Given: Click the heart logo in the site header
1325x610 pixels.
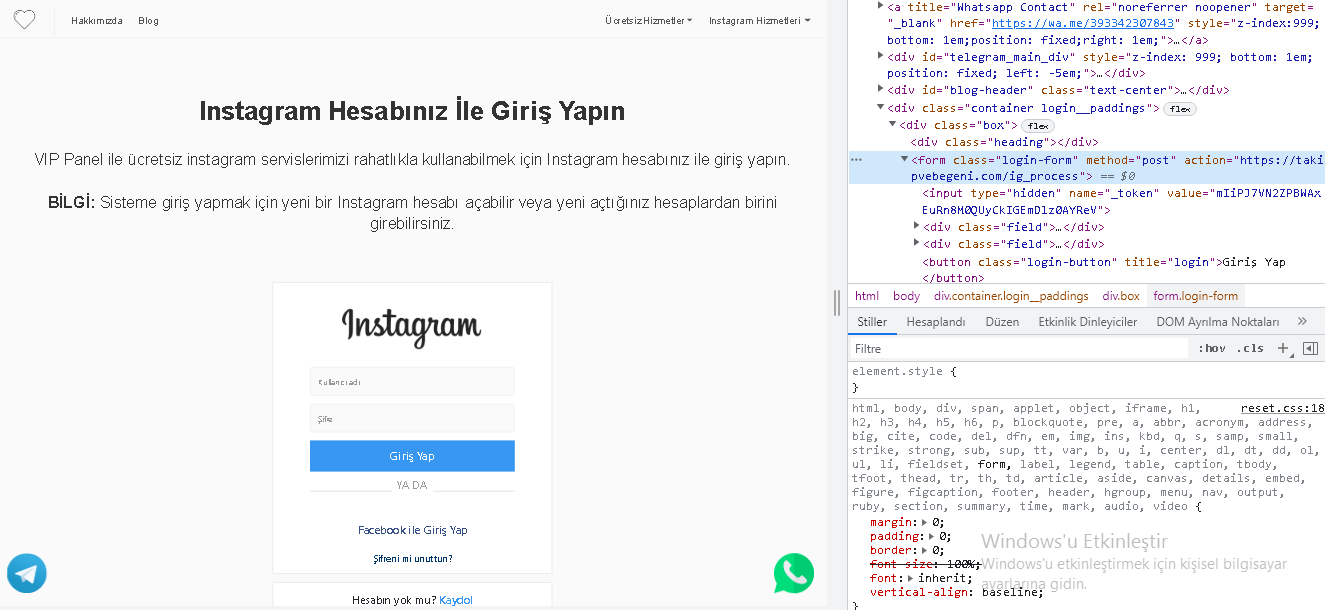Looking at the screenshot, I should tap(24, 20).
